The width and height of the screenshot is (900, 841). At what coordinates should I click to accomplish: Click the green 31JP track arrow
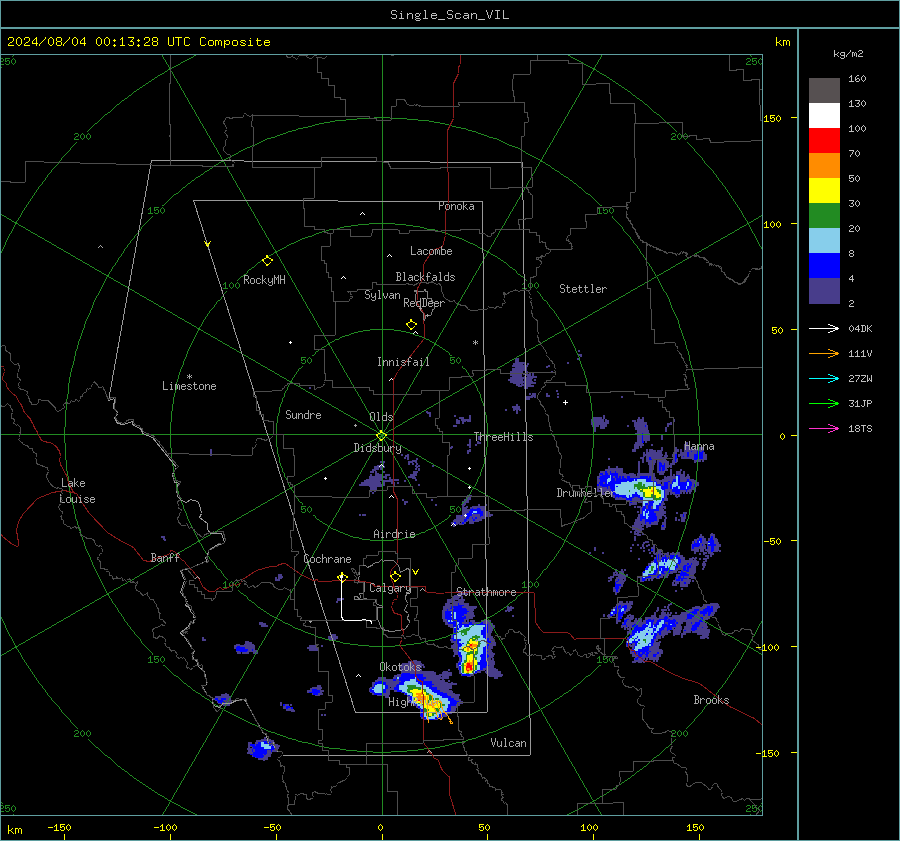tap(824, 404)
